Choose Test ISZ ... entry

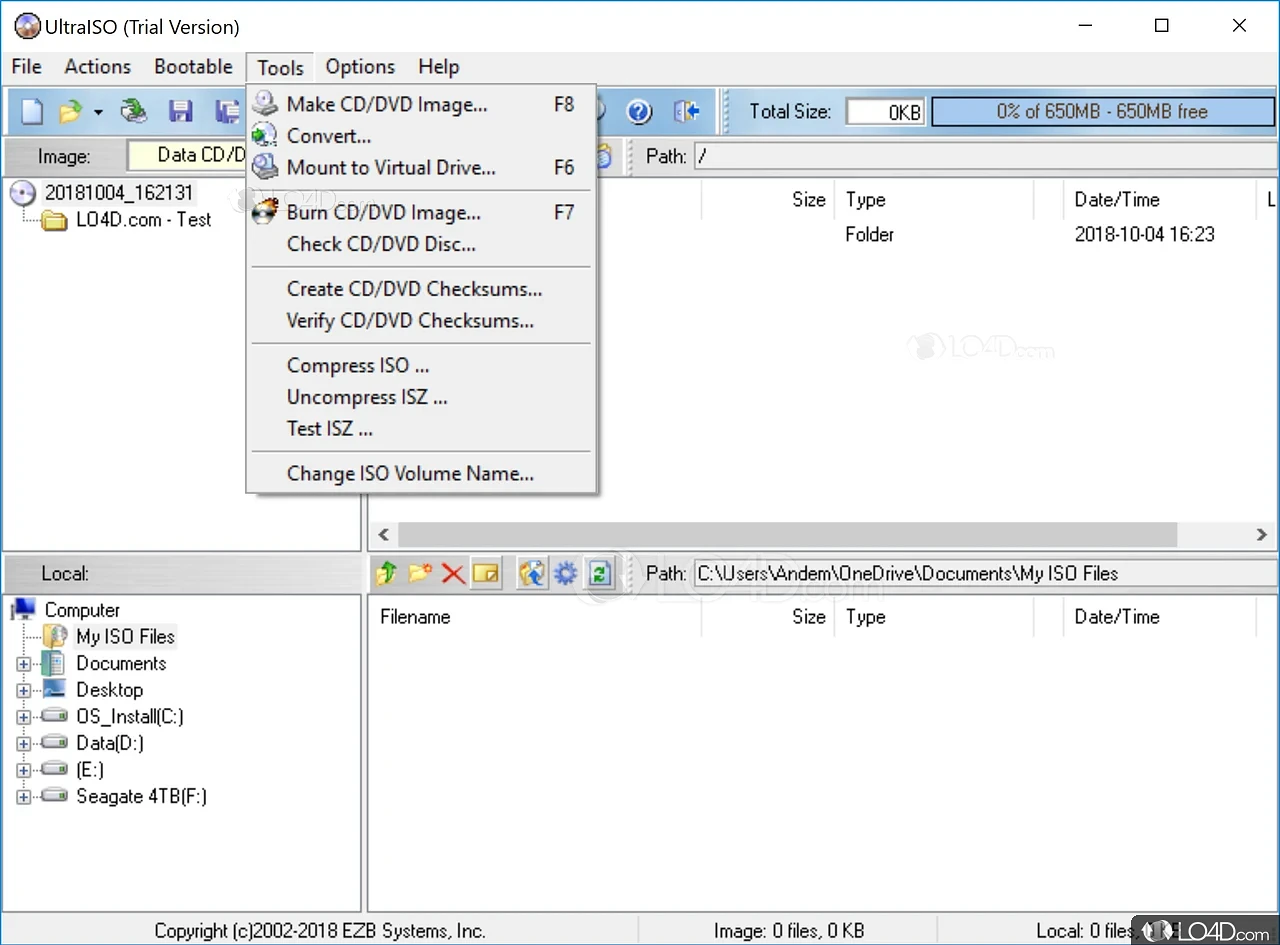click(x=421, y=429)
